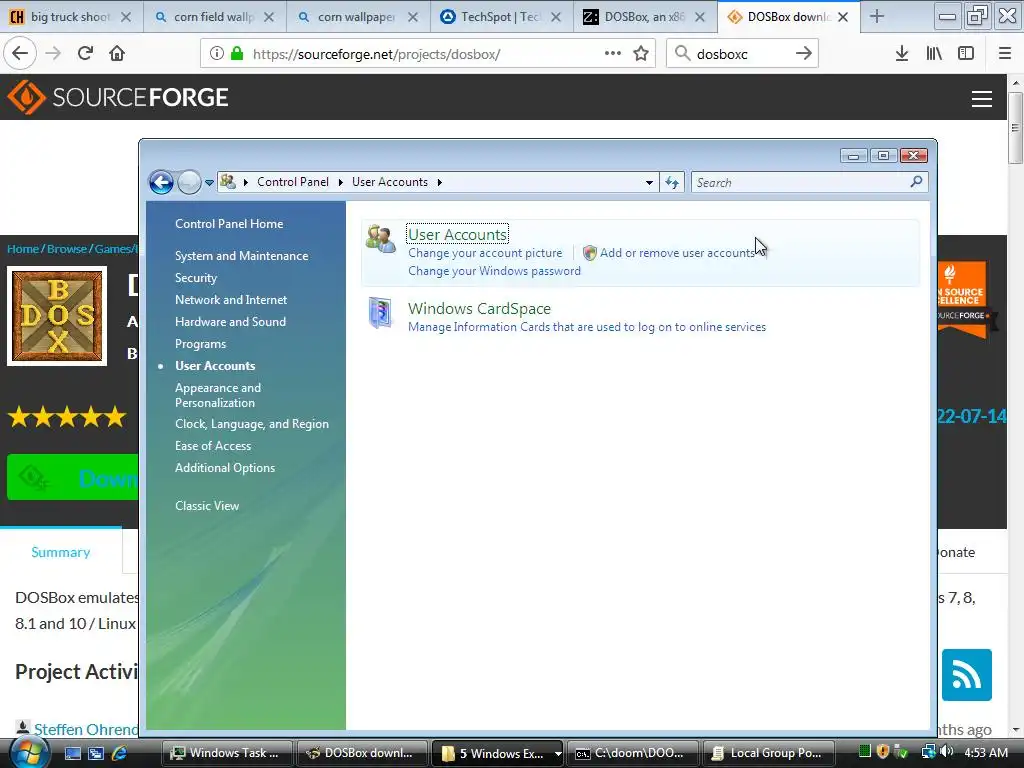Viewport: 1024px width, 768px height.
Task: Switch to big truck shoot browser tab
Action: [x=71, y=17]
